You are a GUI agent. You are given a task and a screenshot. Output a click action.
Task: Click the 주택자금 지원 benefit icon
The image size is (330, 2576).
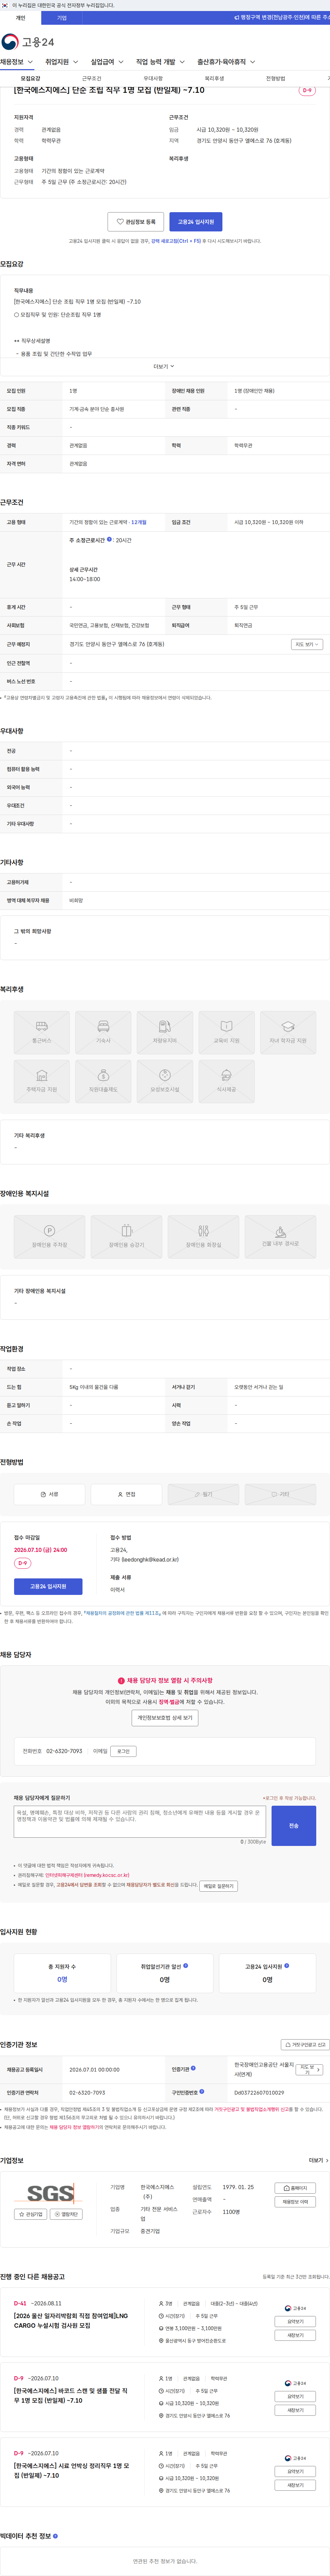coord(42,1081)
